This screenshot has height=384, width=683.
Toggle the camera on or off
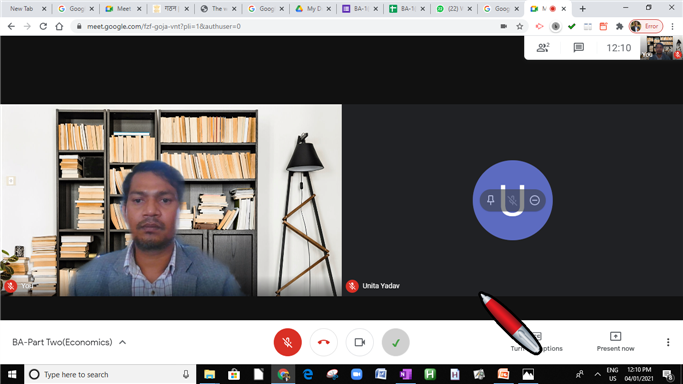[x=360, y=342]
